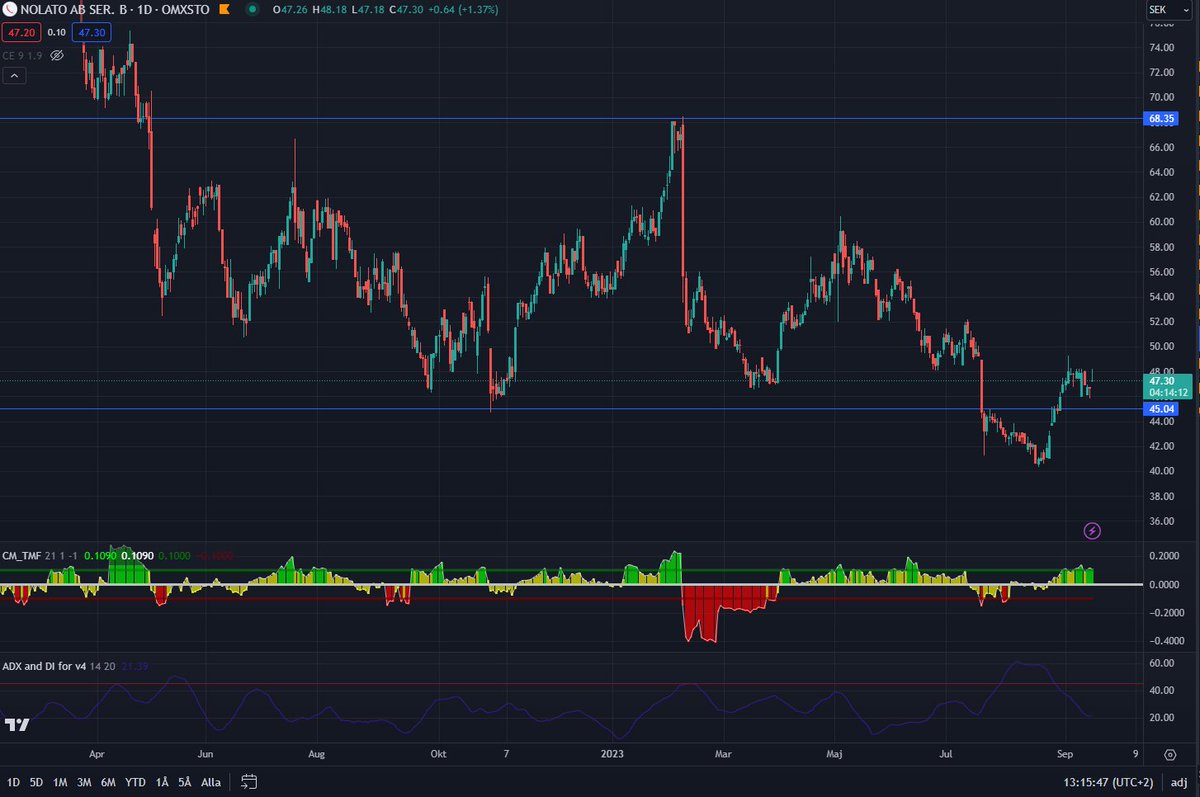
Task: Select the 5Å time range
Action: [x=185, y=781]
